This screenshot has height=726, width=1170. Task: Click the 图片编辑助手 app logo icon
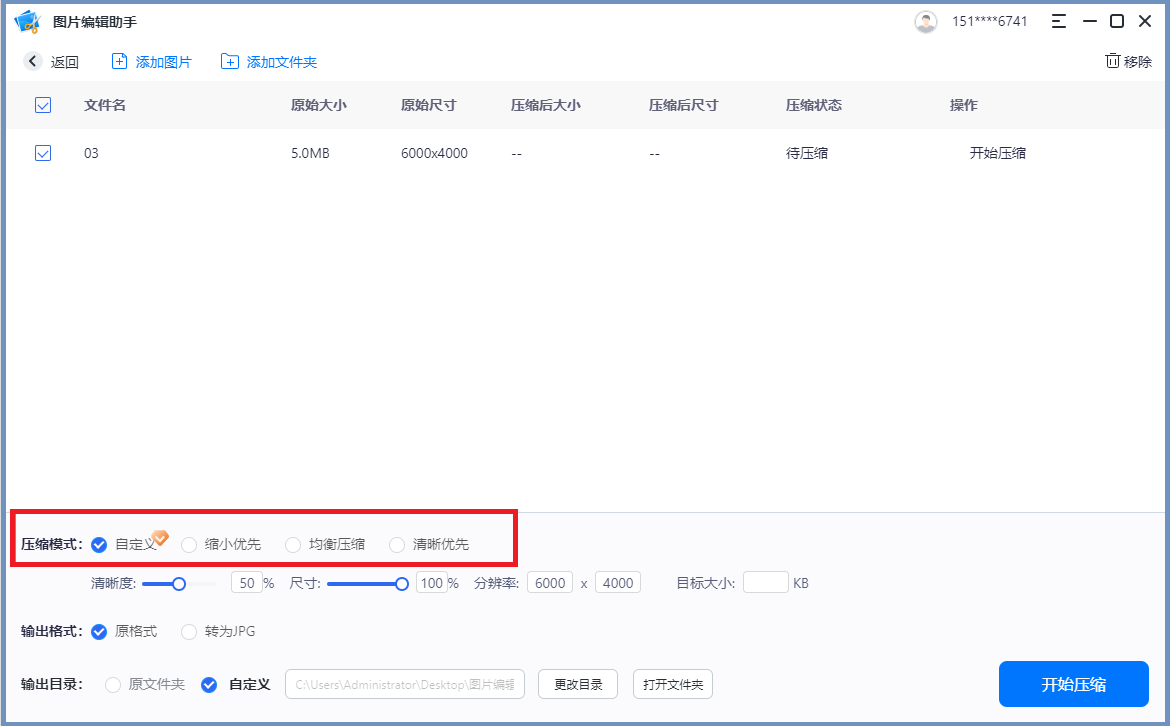click(27, 20)
